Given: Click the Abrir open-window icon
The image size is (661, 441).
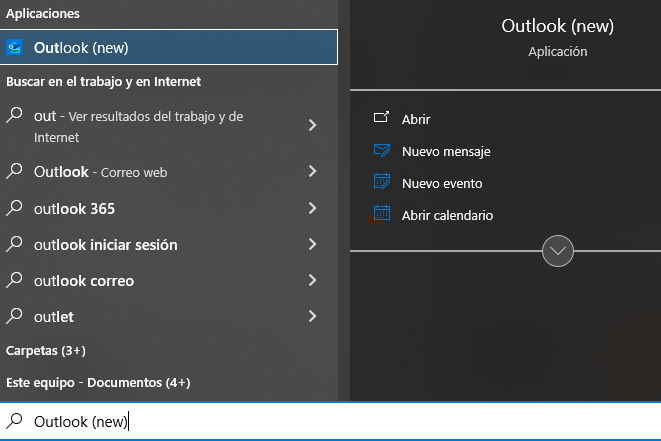Looking at the screenshot, I should [x=382, y=117].
